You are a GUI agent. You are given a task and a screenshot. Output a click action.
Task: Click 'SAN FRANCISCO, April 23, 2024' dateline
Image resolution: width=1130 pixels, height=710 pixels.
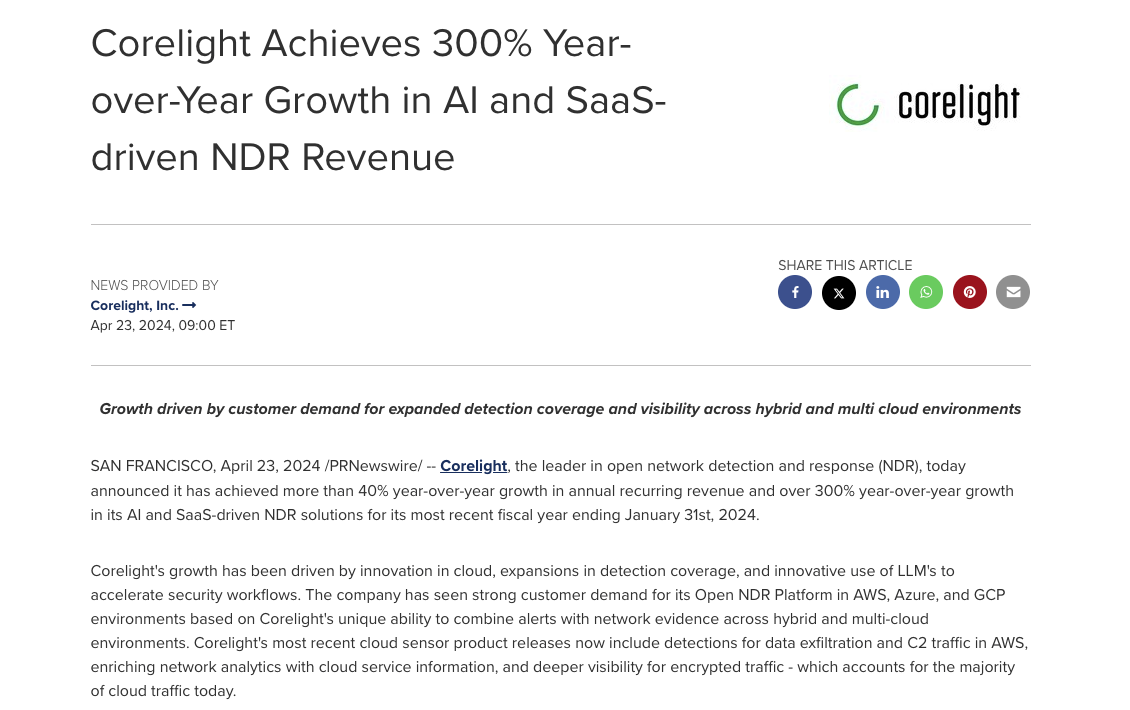pos(205,466)
